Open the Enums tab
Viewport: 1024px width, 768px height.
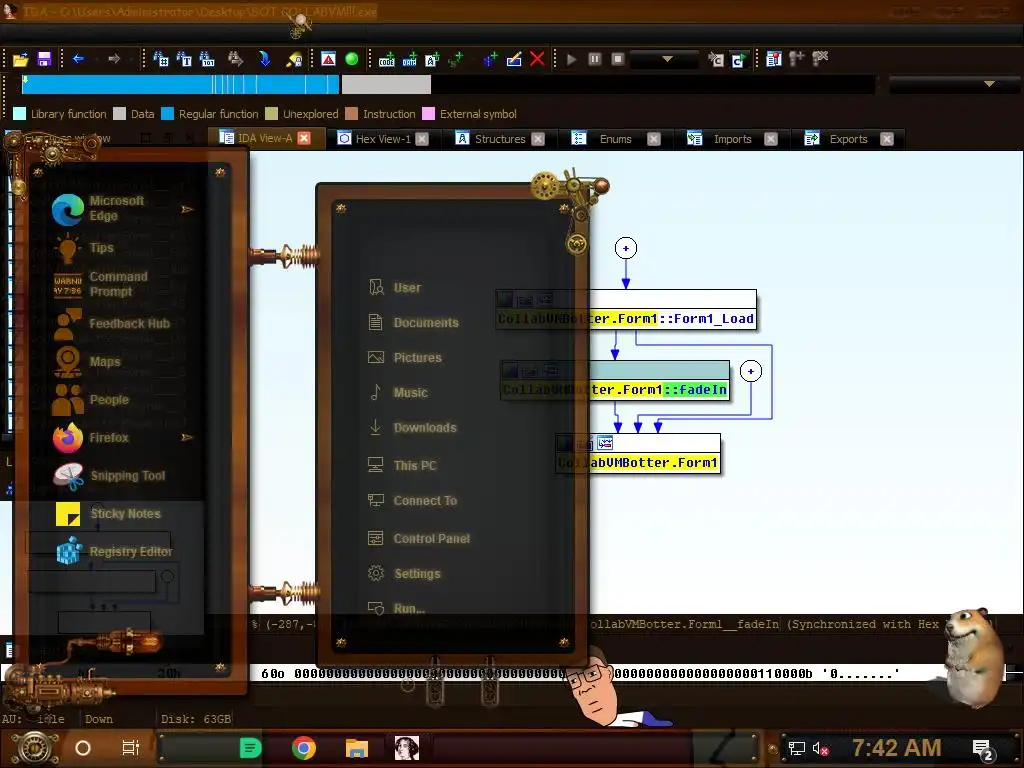pyautogui.click(x=615, y=138)
